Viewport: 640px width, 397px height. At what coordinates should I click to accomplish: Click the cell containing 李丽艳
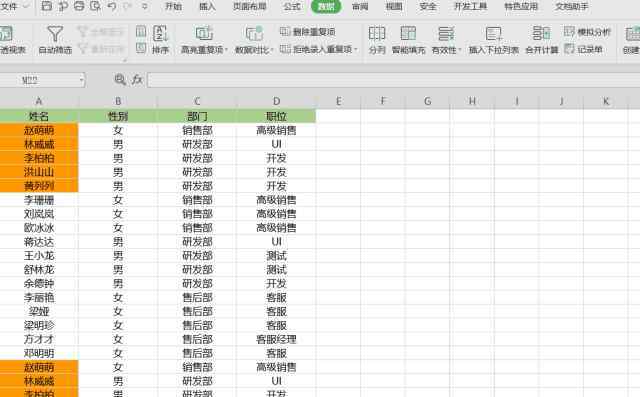(x=39, y=297)
